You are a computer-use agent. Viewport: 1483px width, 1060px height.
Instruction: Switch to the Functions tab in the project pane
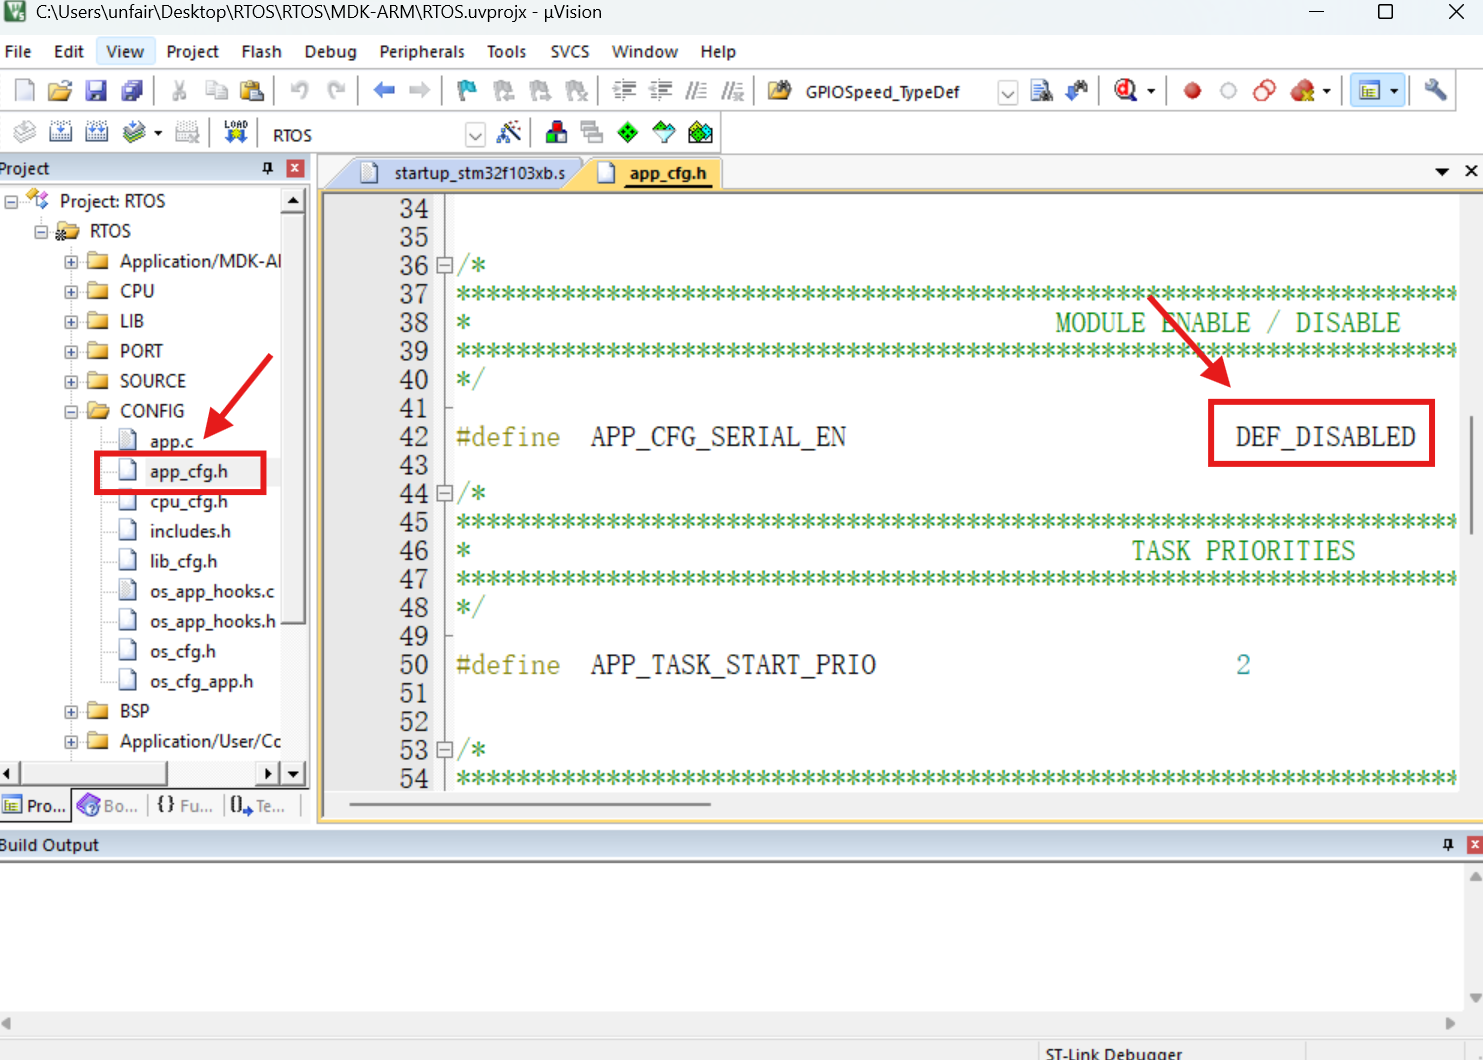[x=185, y=805]
